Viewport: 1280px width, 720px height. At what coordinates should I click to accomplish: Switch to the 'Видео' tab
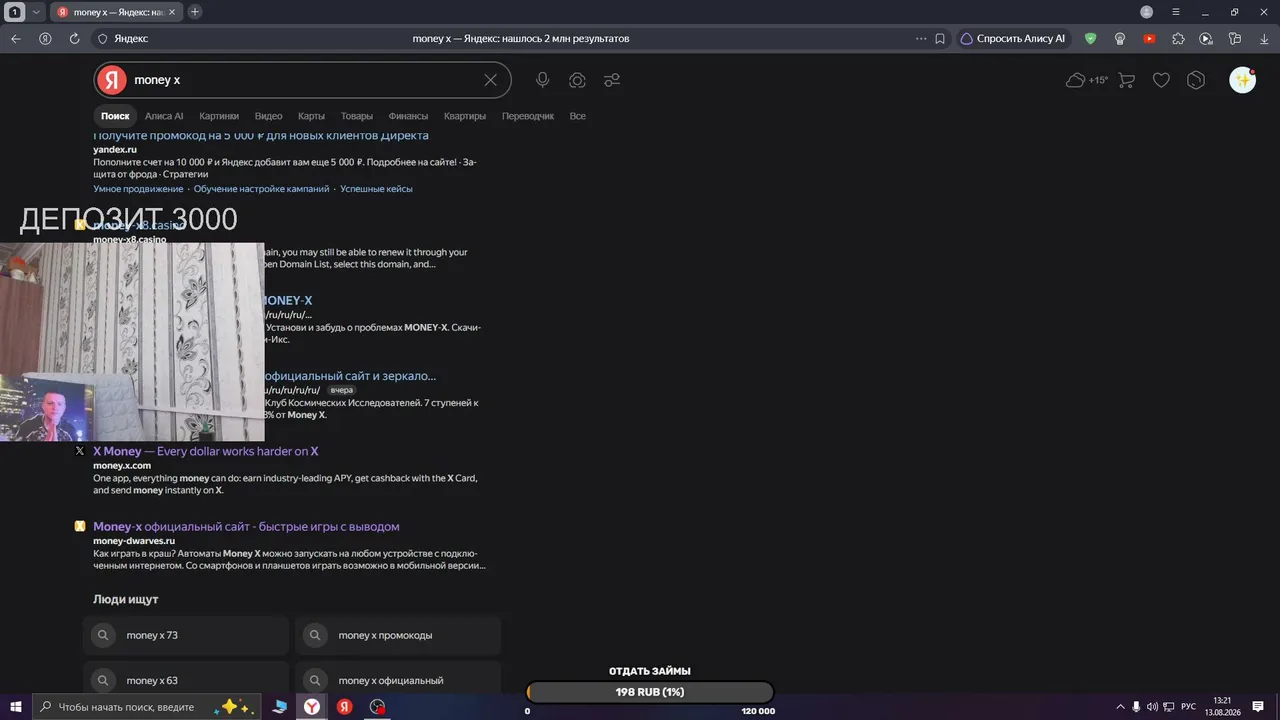point(268,116)
